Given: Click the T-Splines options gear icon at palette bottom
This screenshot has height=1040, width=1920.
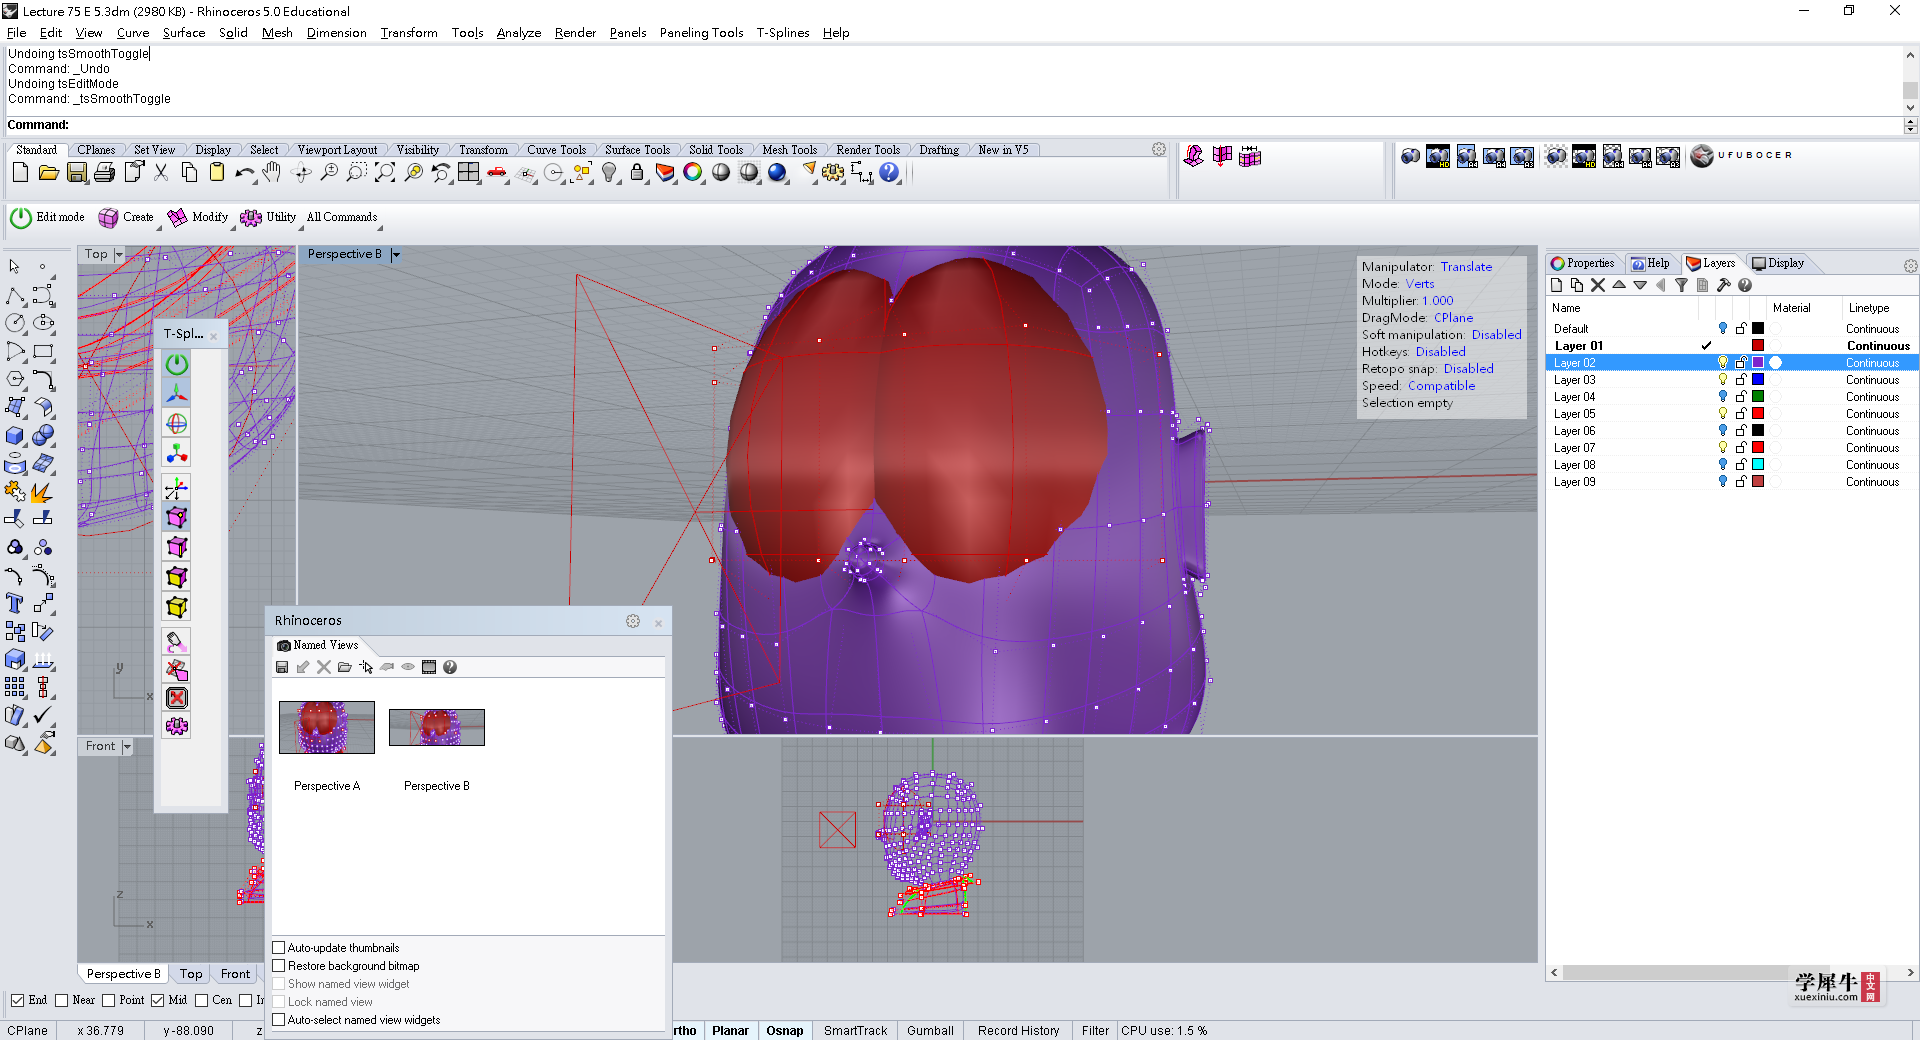Looking at the screenshot, I should coord(177,726).
